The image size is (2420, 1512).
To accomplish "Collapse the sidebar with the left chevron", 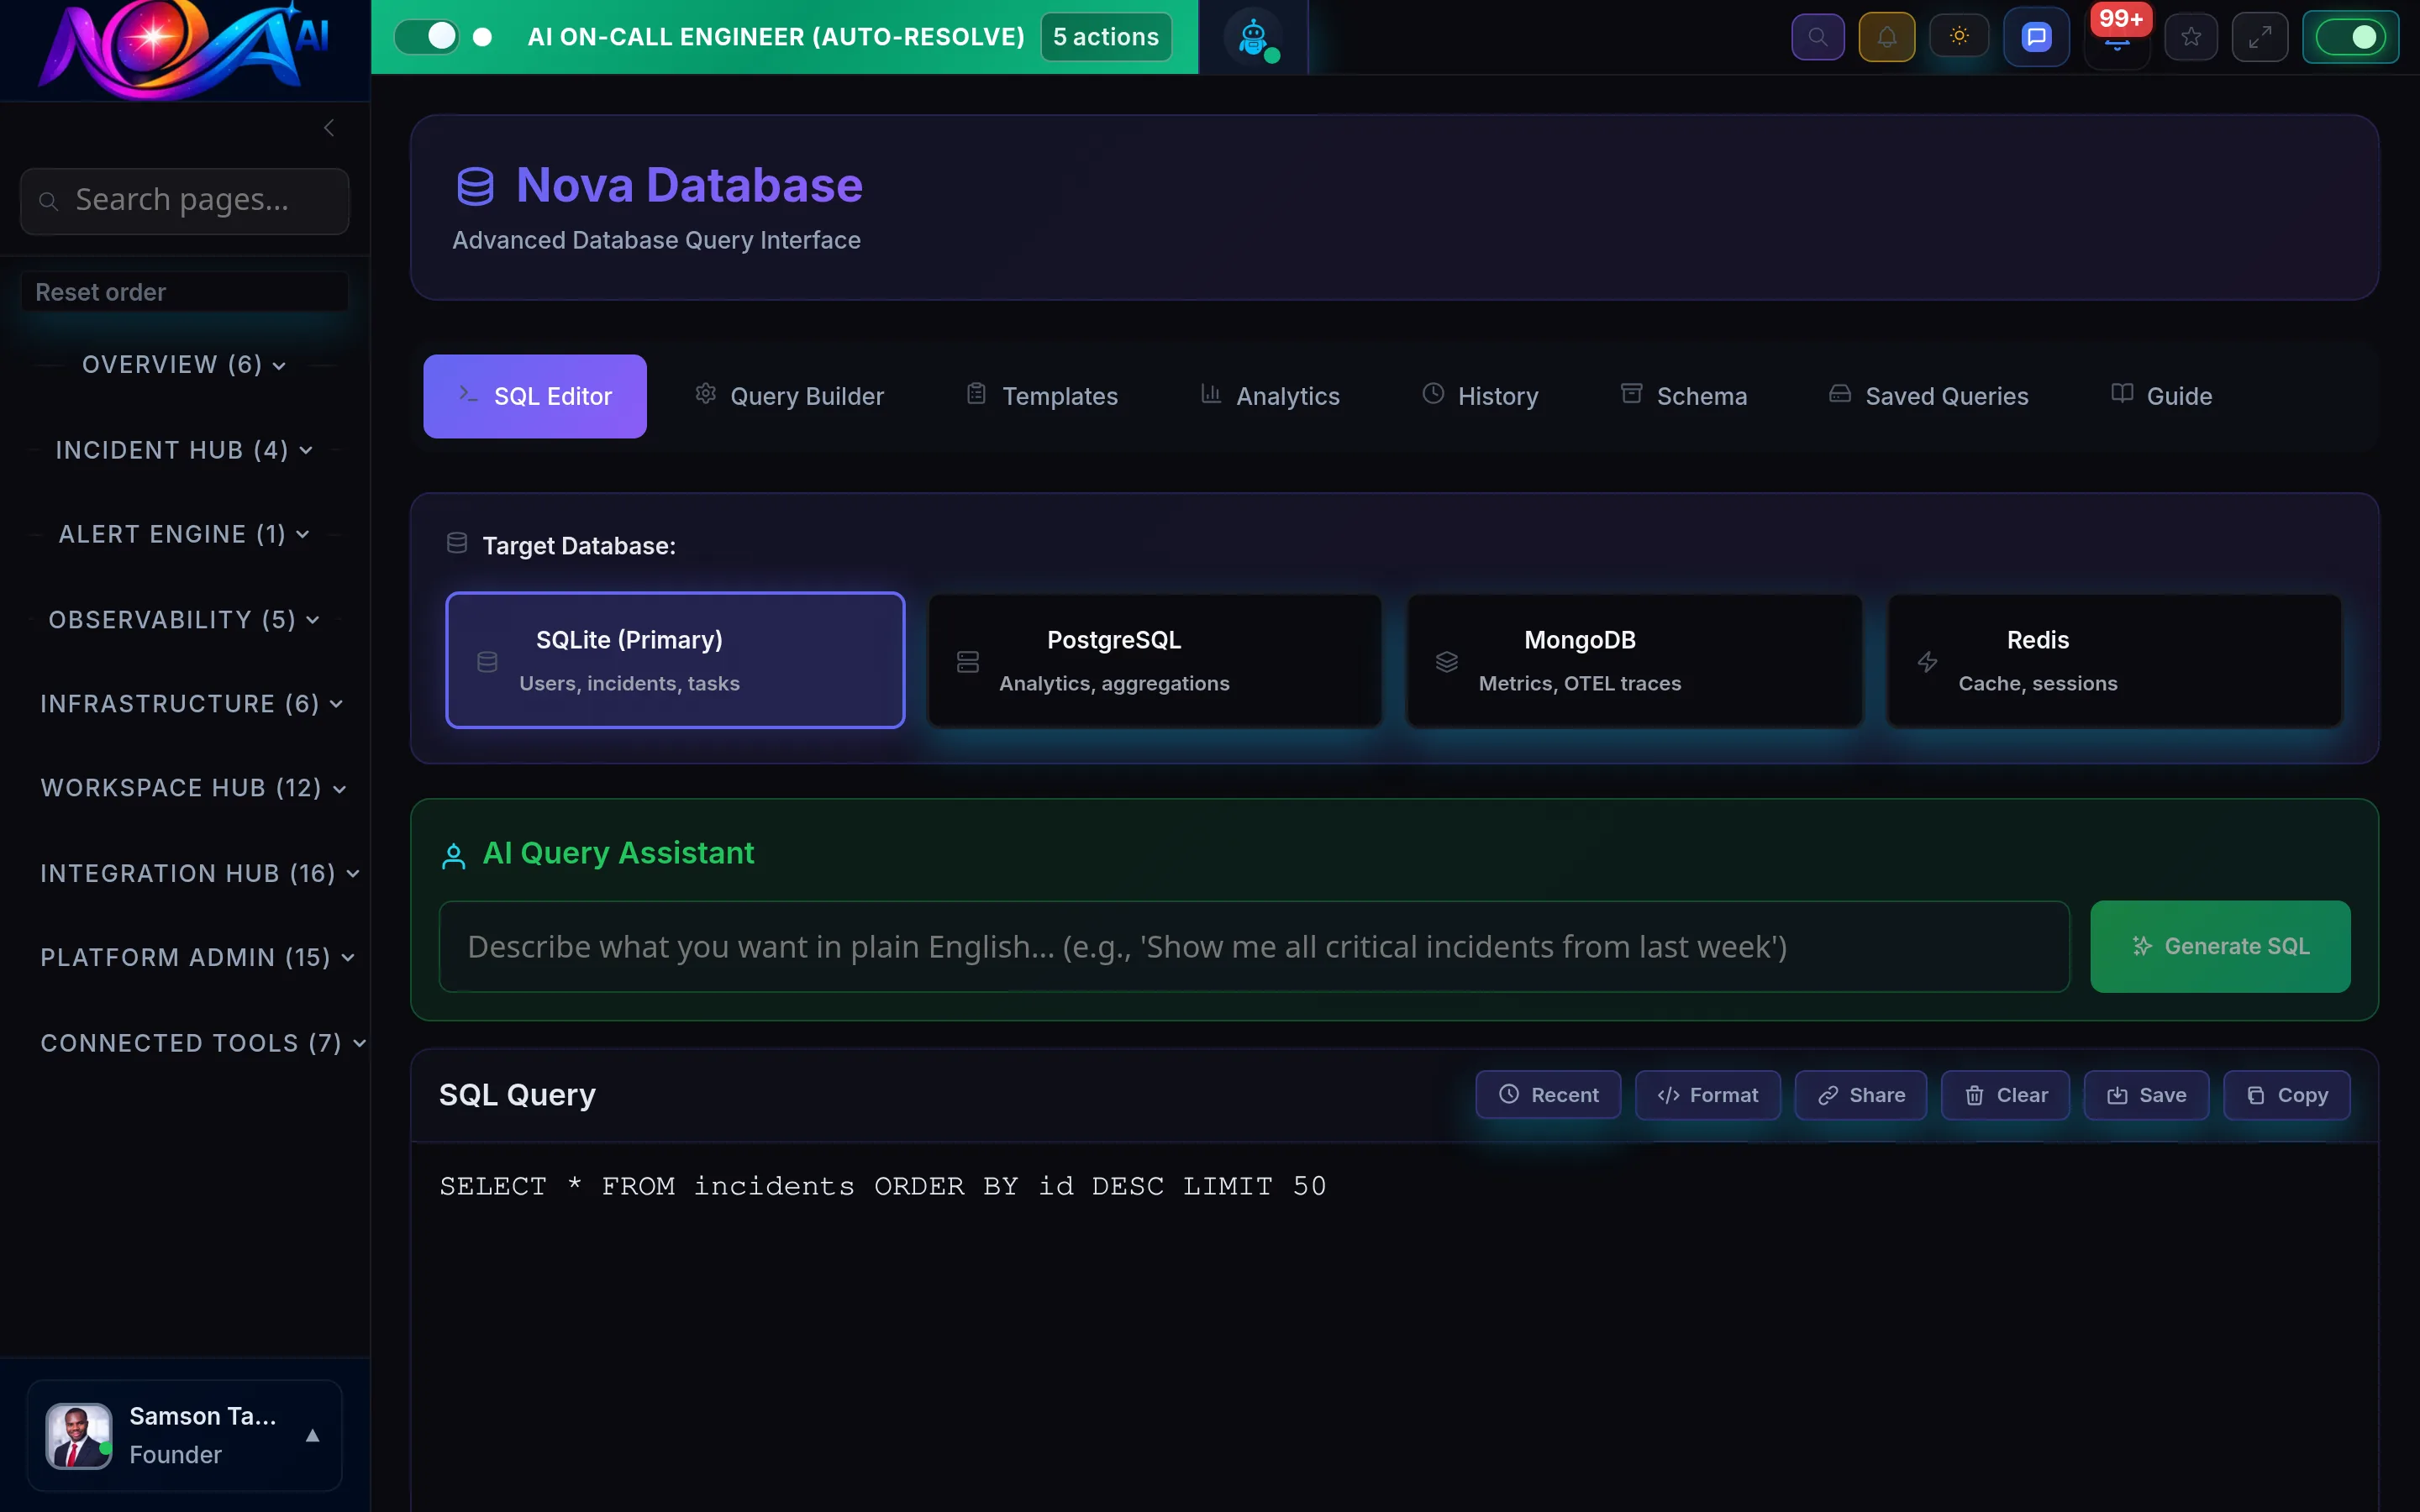I will tap(329, 128).
